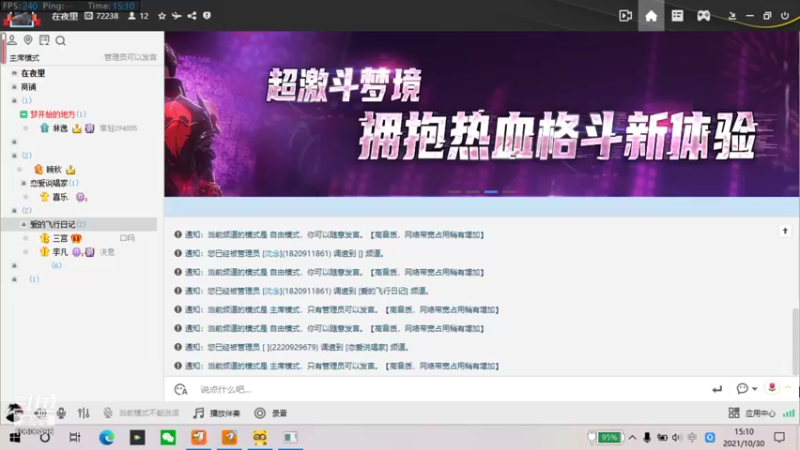This screenshot has width=800, height=450.
Task: Open WeChat from the taskbar
Action: click(168, 437)
